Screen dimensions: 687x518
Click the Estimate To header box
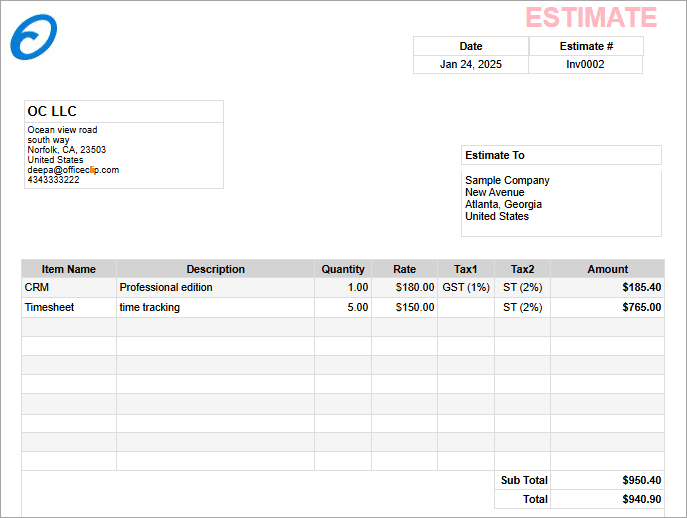560,155
